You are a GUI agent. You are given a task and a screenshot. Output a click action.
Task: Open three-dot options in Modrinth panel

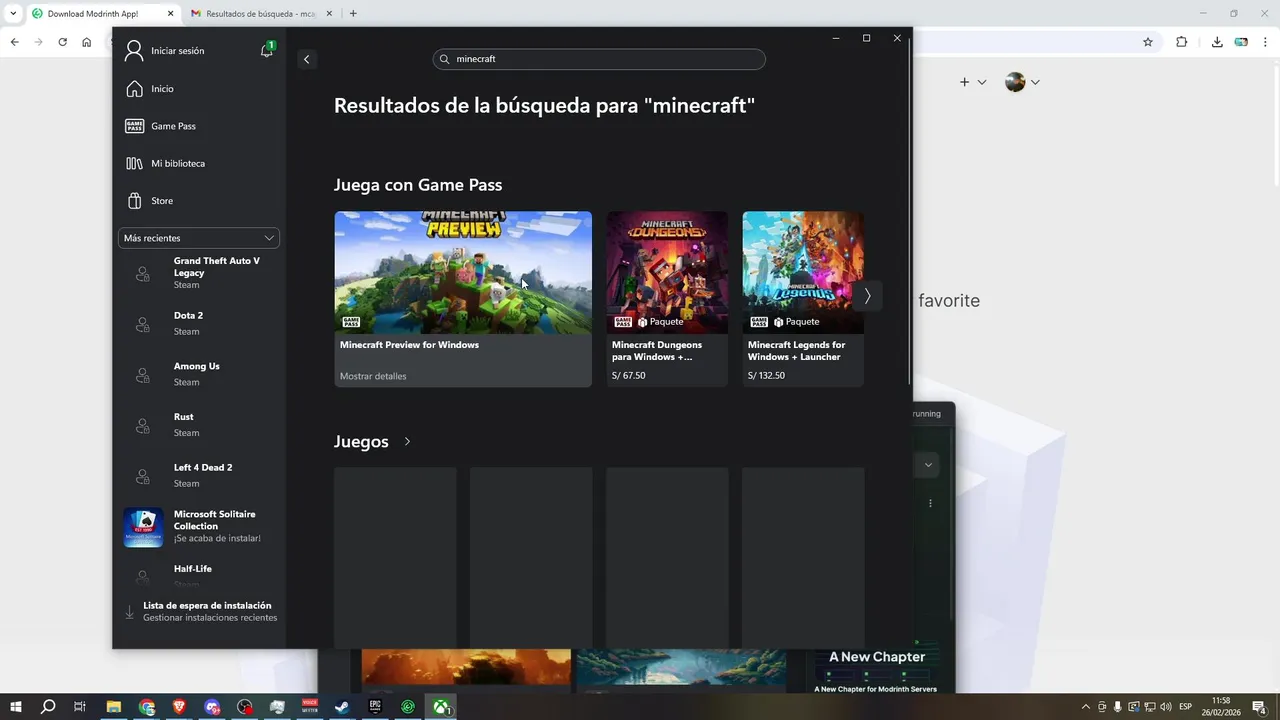(930, 503)
